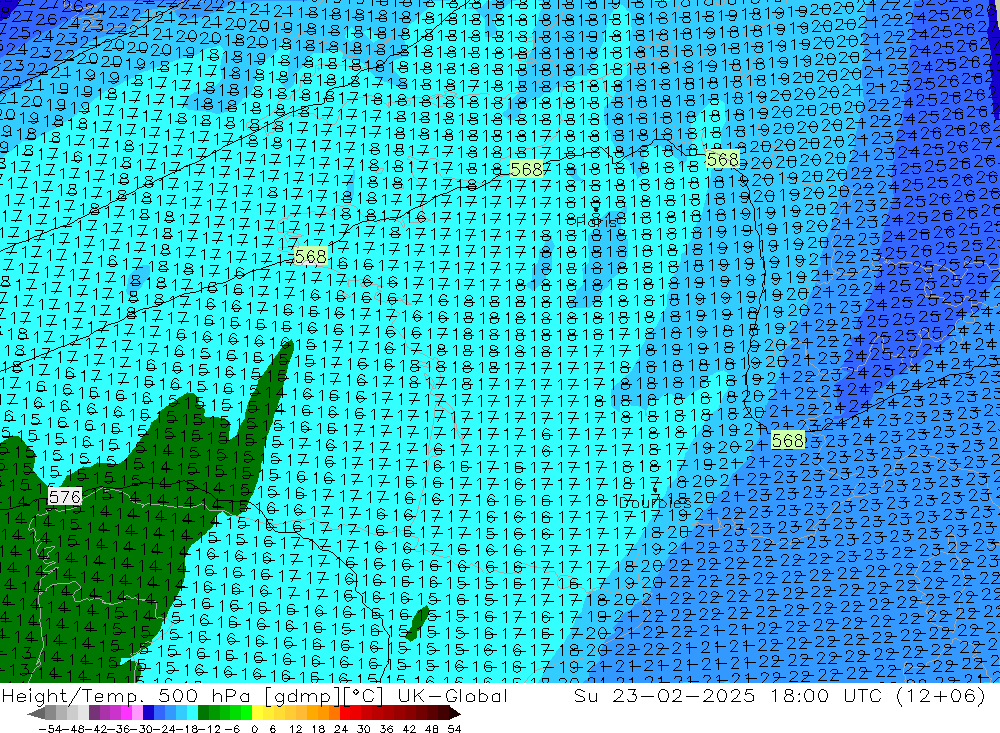Click the 576 contour label
The height and width of the screenshot is (733, 1000).
pos(64,496)
